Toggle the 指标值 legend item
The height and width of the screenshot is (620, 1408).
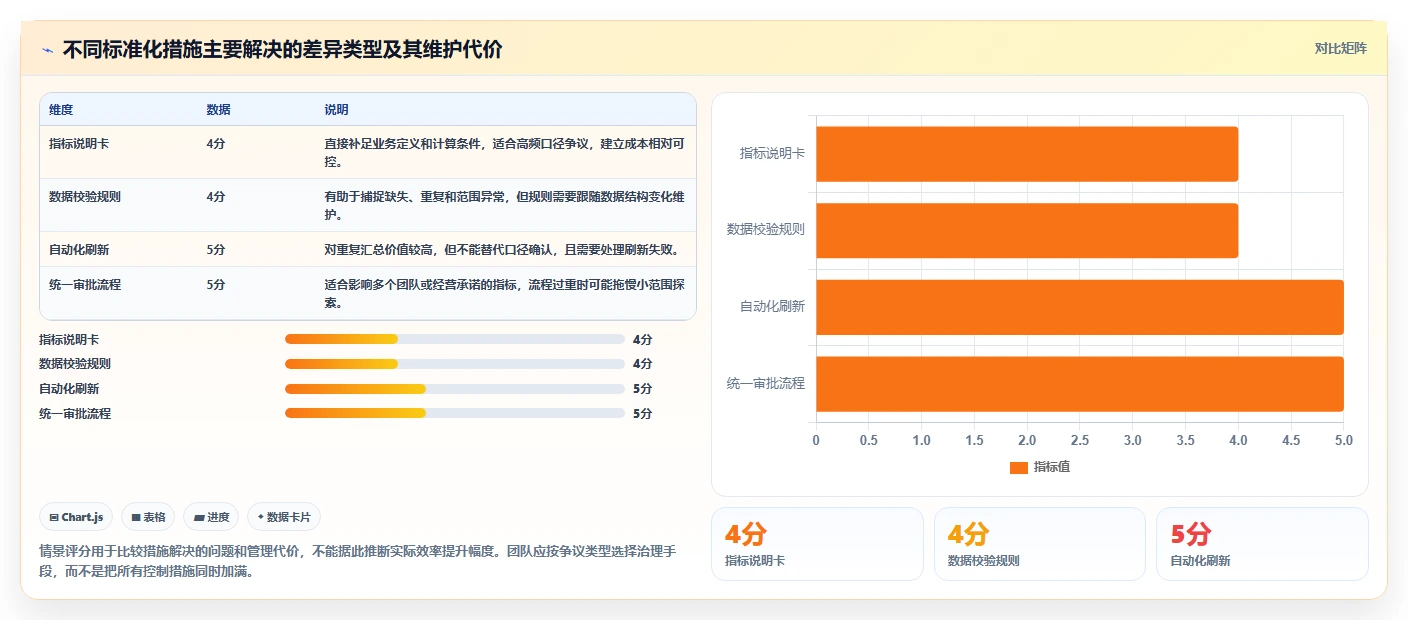[1040, 467]
